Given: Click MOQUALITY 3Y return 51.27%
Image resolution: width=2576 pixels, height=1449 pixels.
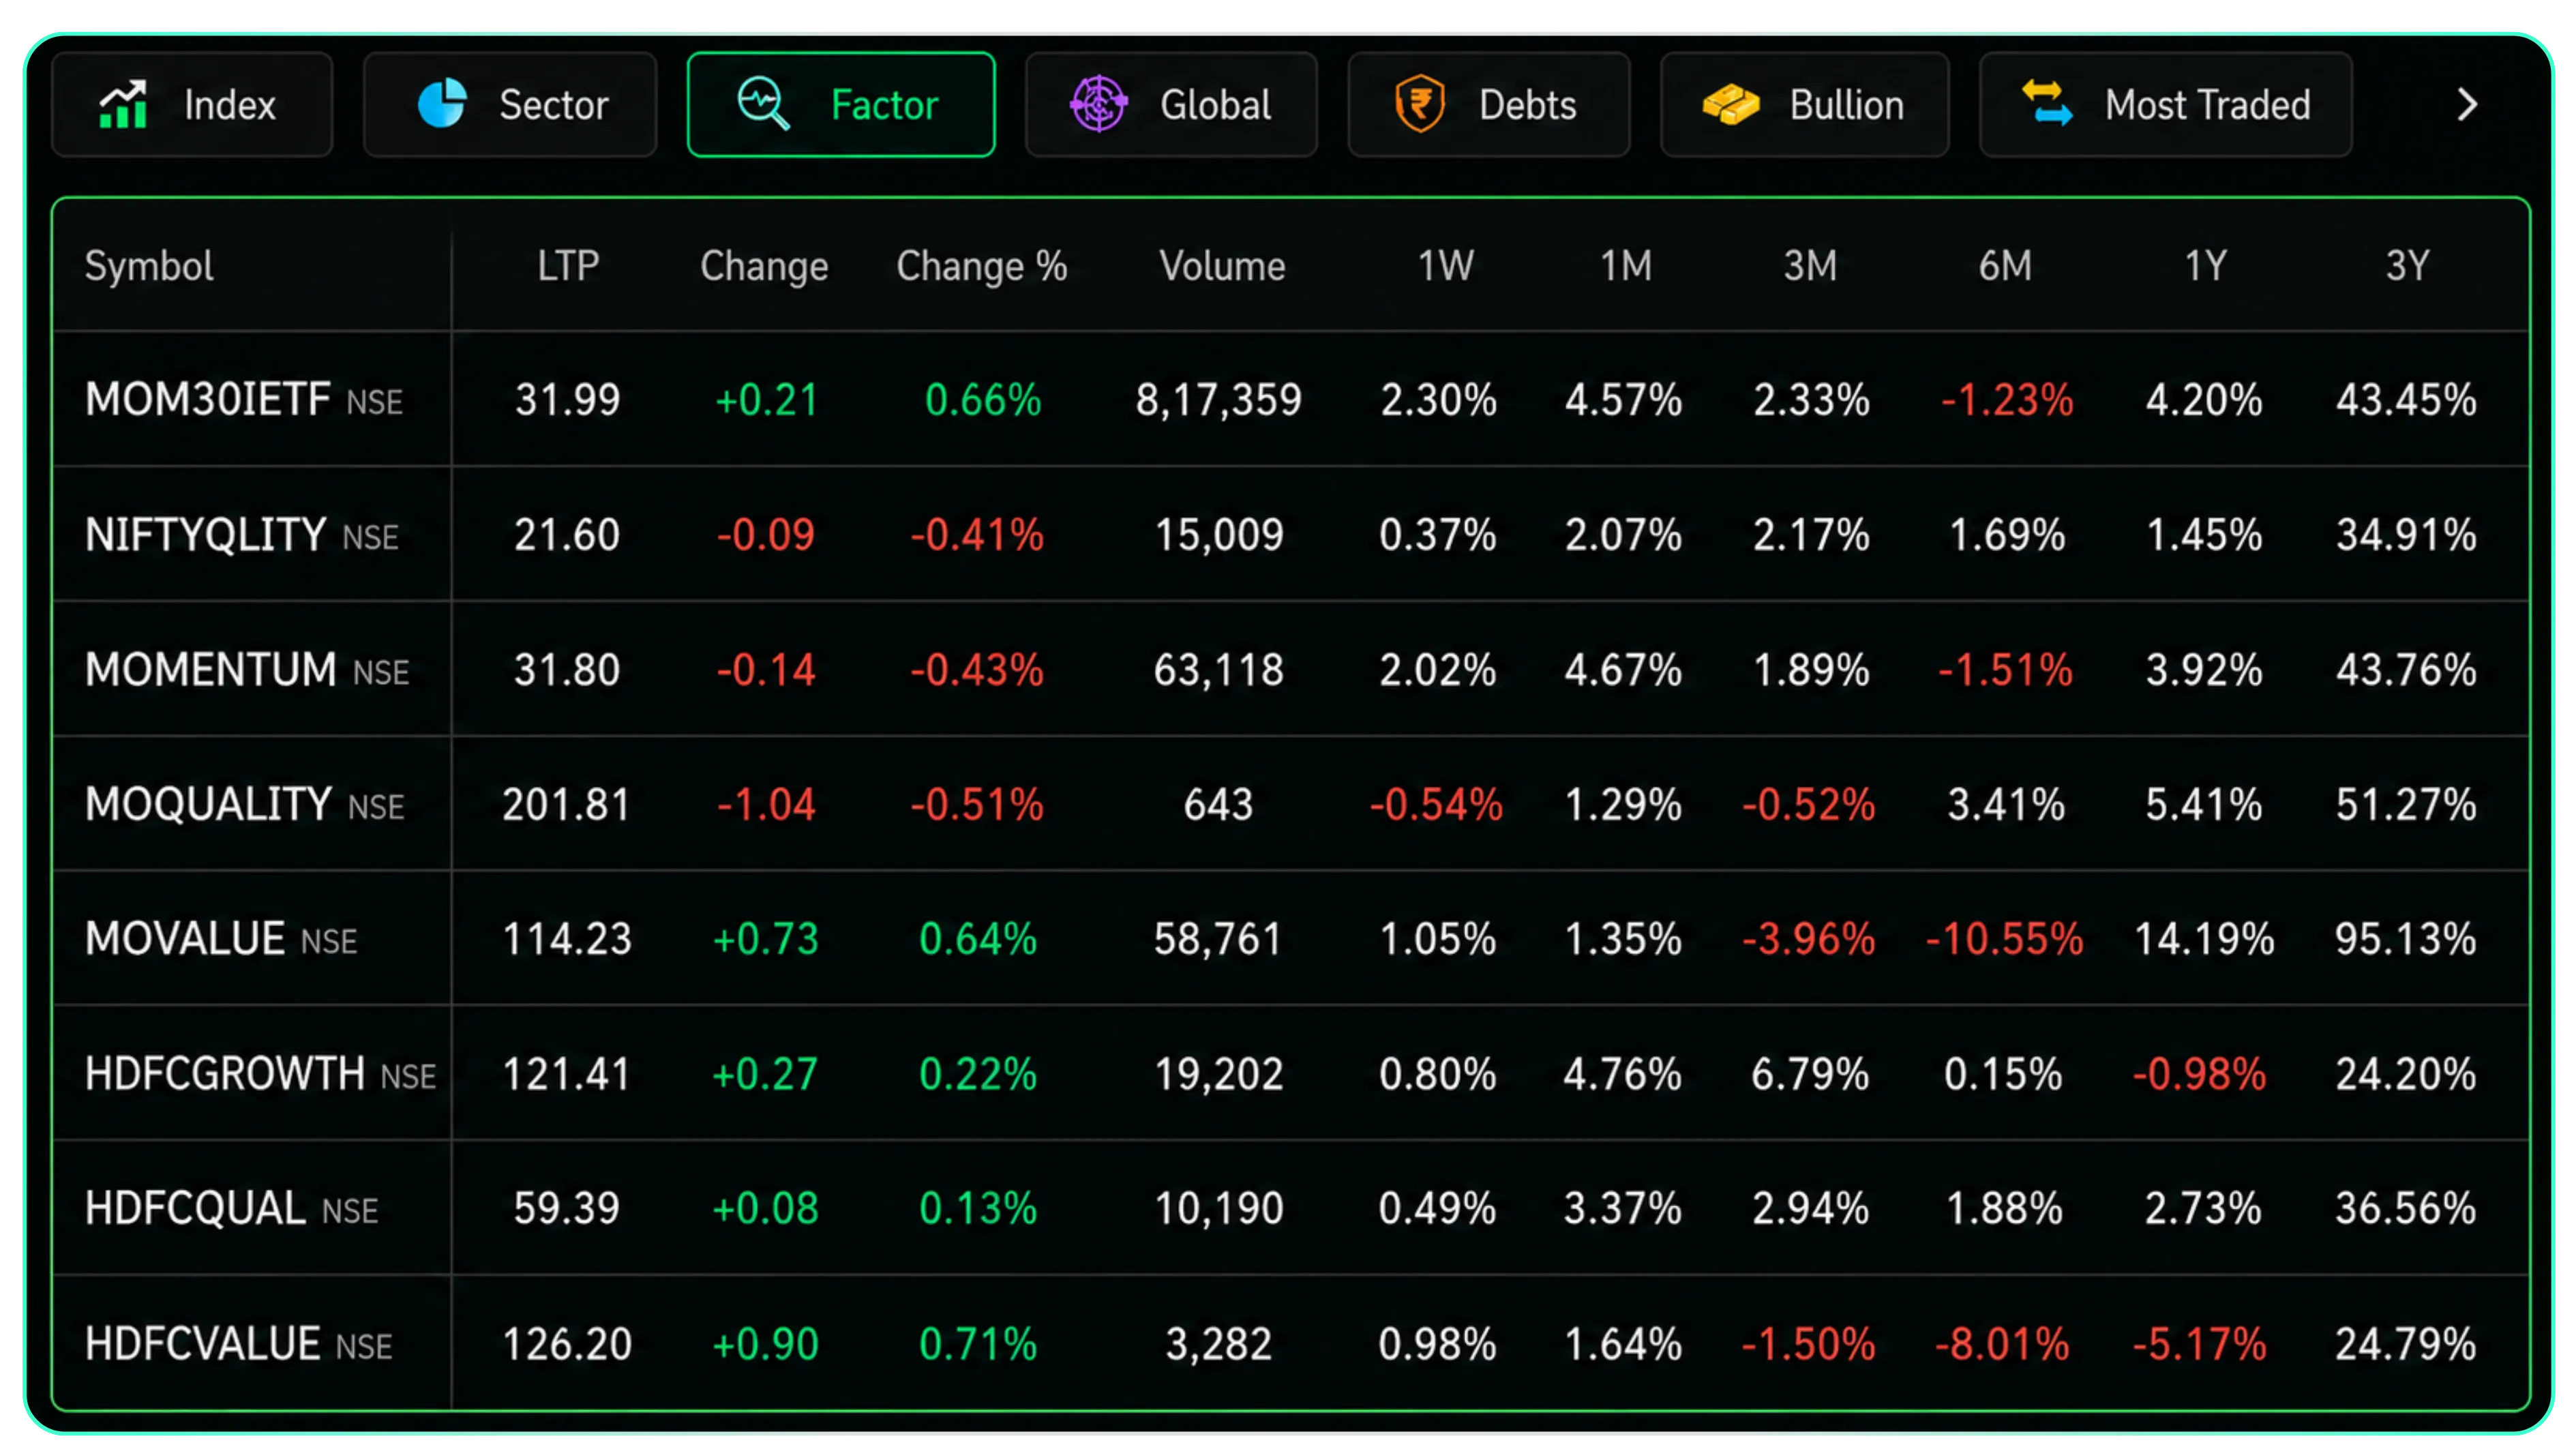Looking at the screenshot, I should click(2406, 805).
